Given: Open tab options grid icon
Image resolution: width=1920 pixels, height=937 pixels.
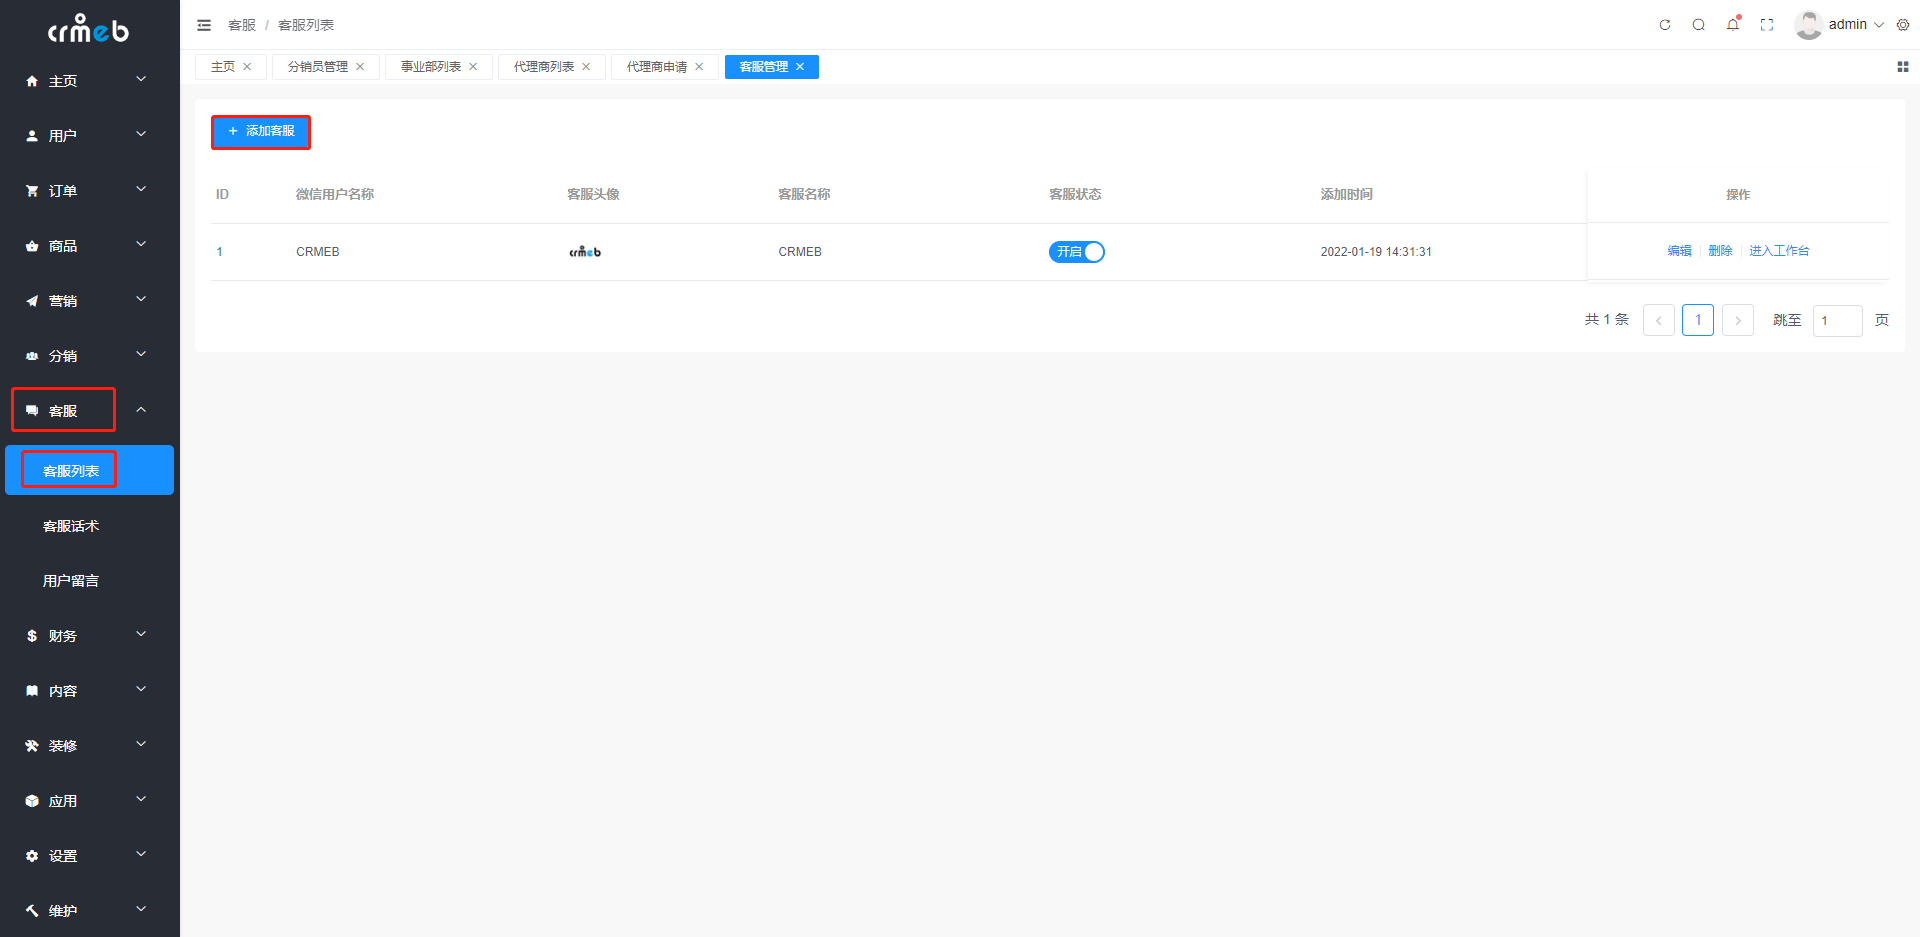Looking at the screenshot, I should [1903, 67].
